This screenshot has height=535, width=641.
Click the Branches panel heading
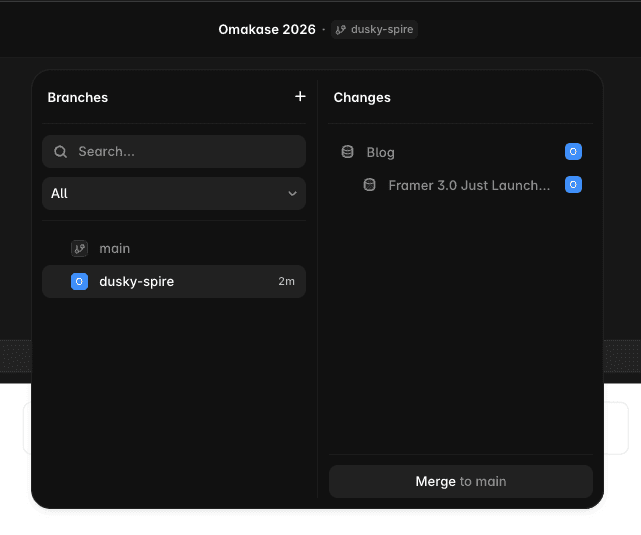pos(78,98)
